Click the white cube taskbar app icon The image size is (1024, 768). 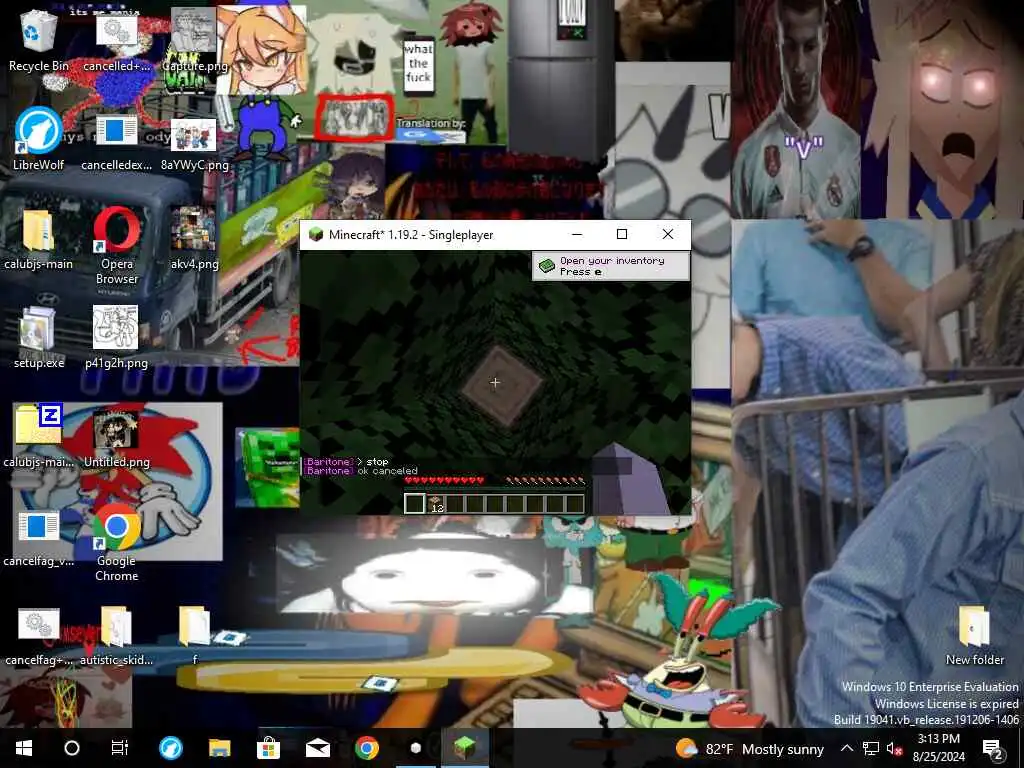415,748
